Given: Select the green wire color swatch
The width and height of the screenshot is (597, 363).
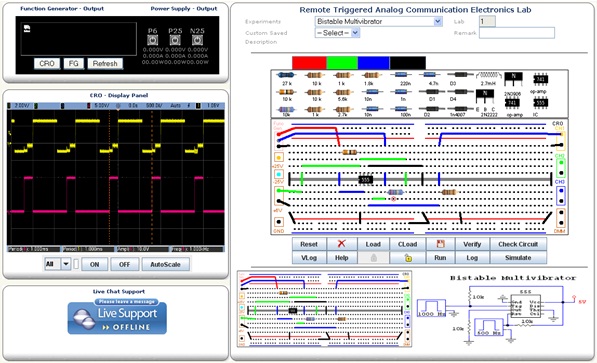Looking at the screenshot, I should (342, 63).
